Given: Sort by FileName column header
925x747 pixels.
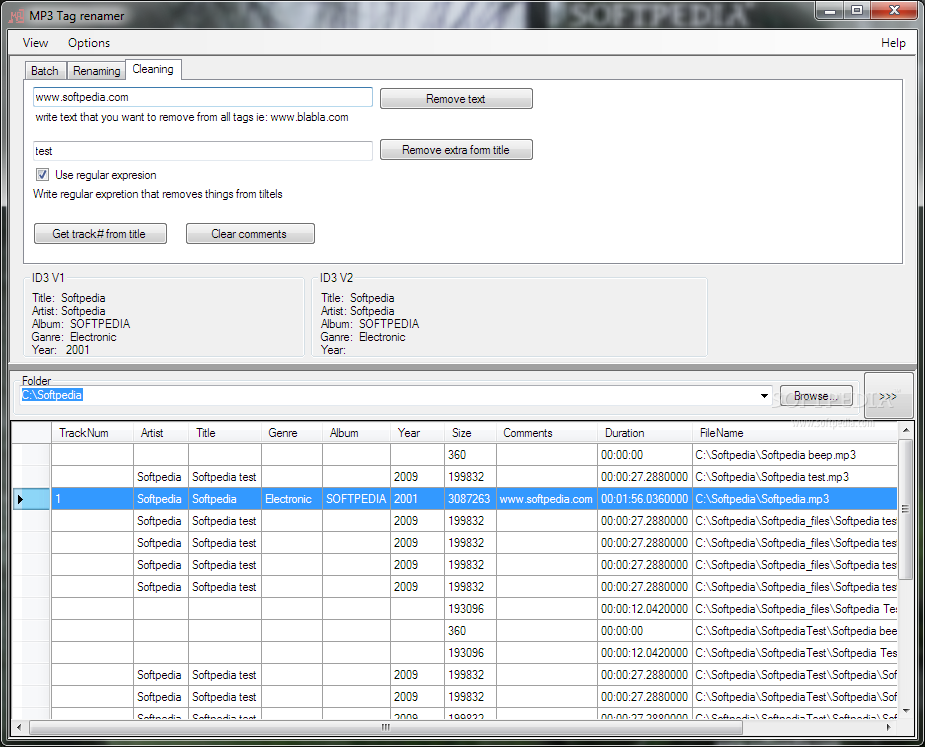Looking at the screenshot, I should click(795, 433).
